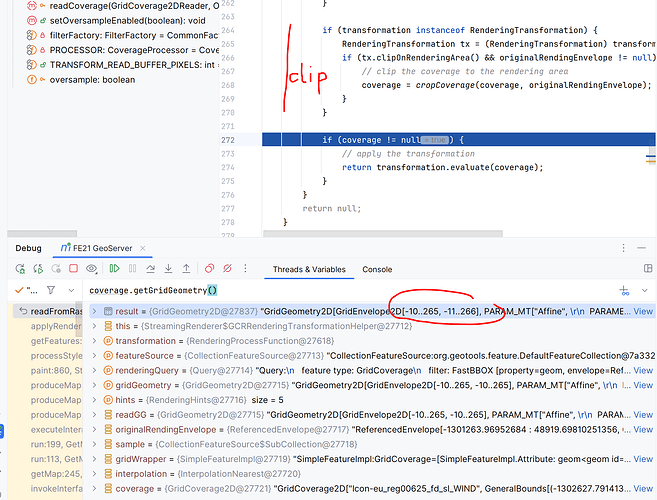Select the executeInter stack frame
The image size is (657, 500).
pos(56,430)
